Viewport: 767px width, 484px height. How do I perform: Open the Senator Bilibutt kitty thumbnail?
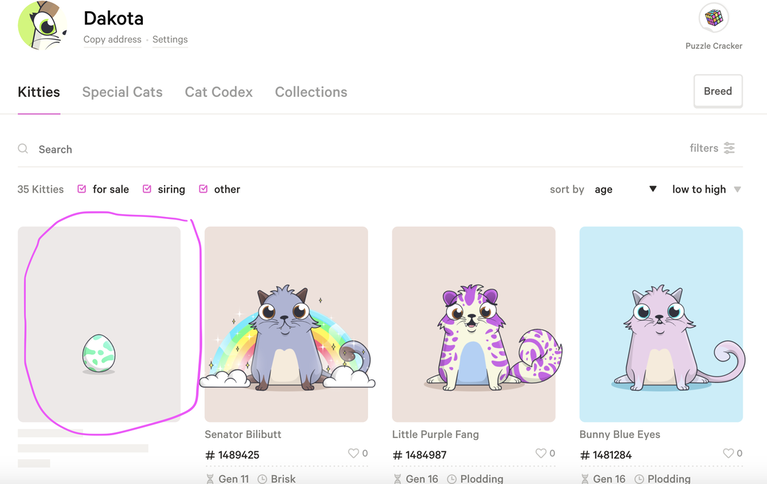(286, 324)
